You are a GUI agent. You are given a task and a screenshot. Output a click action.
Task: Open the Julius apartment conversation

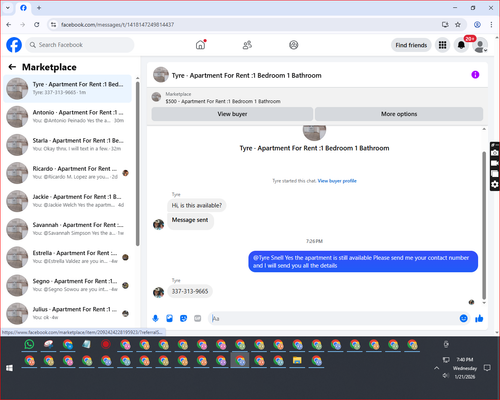pos(68,313)
